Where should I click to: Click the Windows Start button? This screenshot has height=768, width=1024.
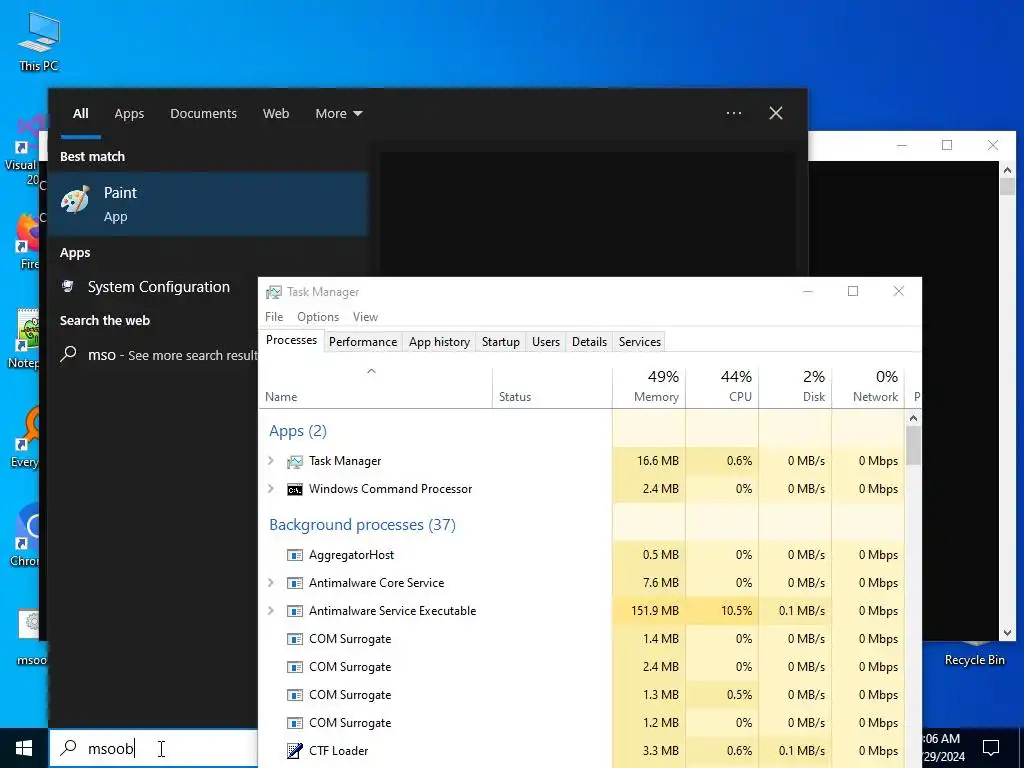24,748
